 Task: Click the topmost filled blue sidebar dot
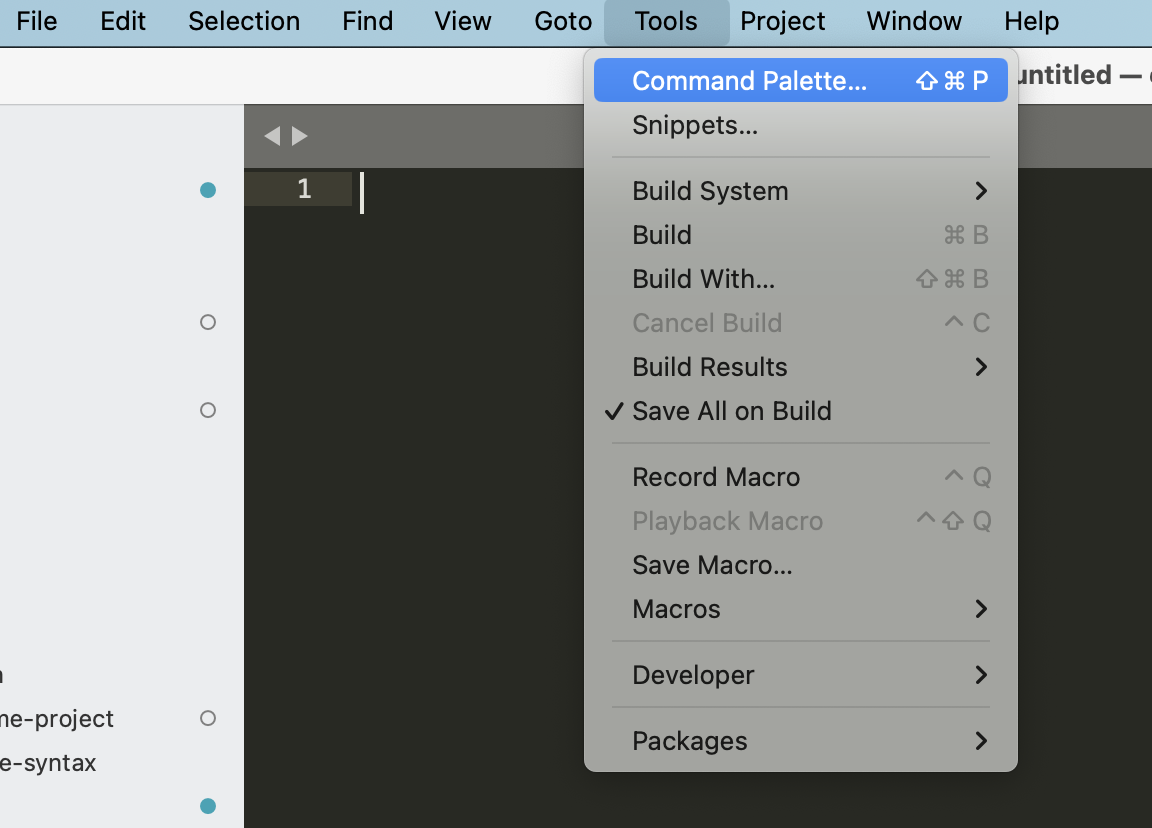coord(208,190)
